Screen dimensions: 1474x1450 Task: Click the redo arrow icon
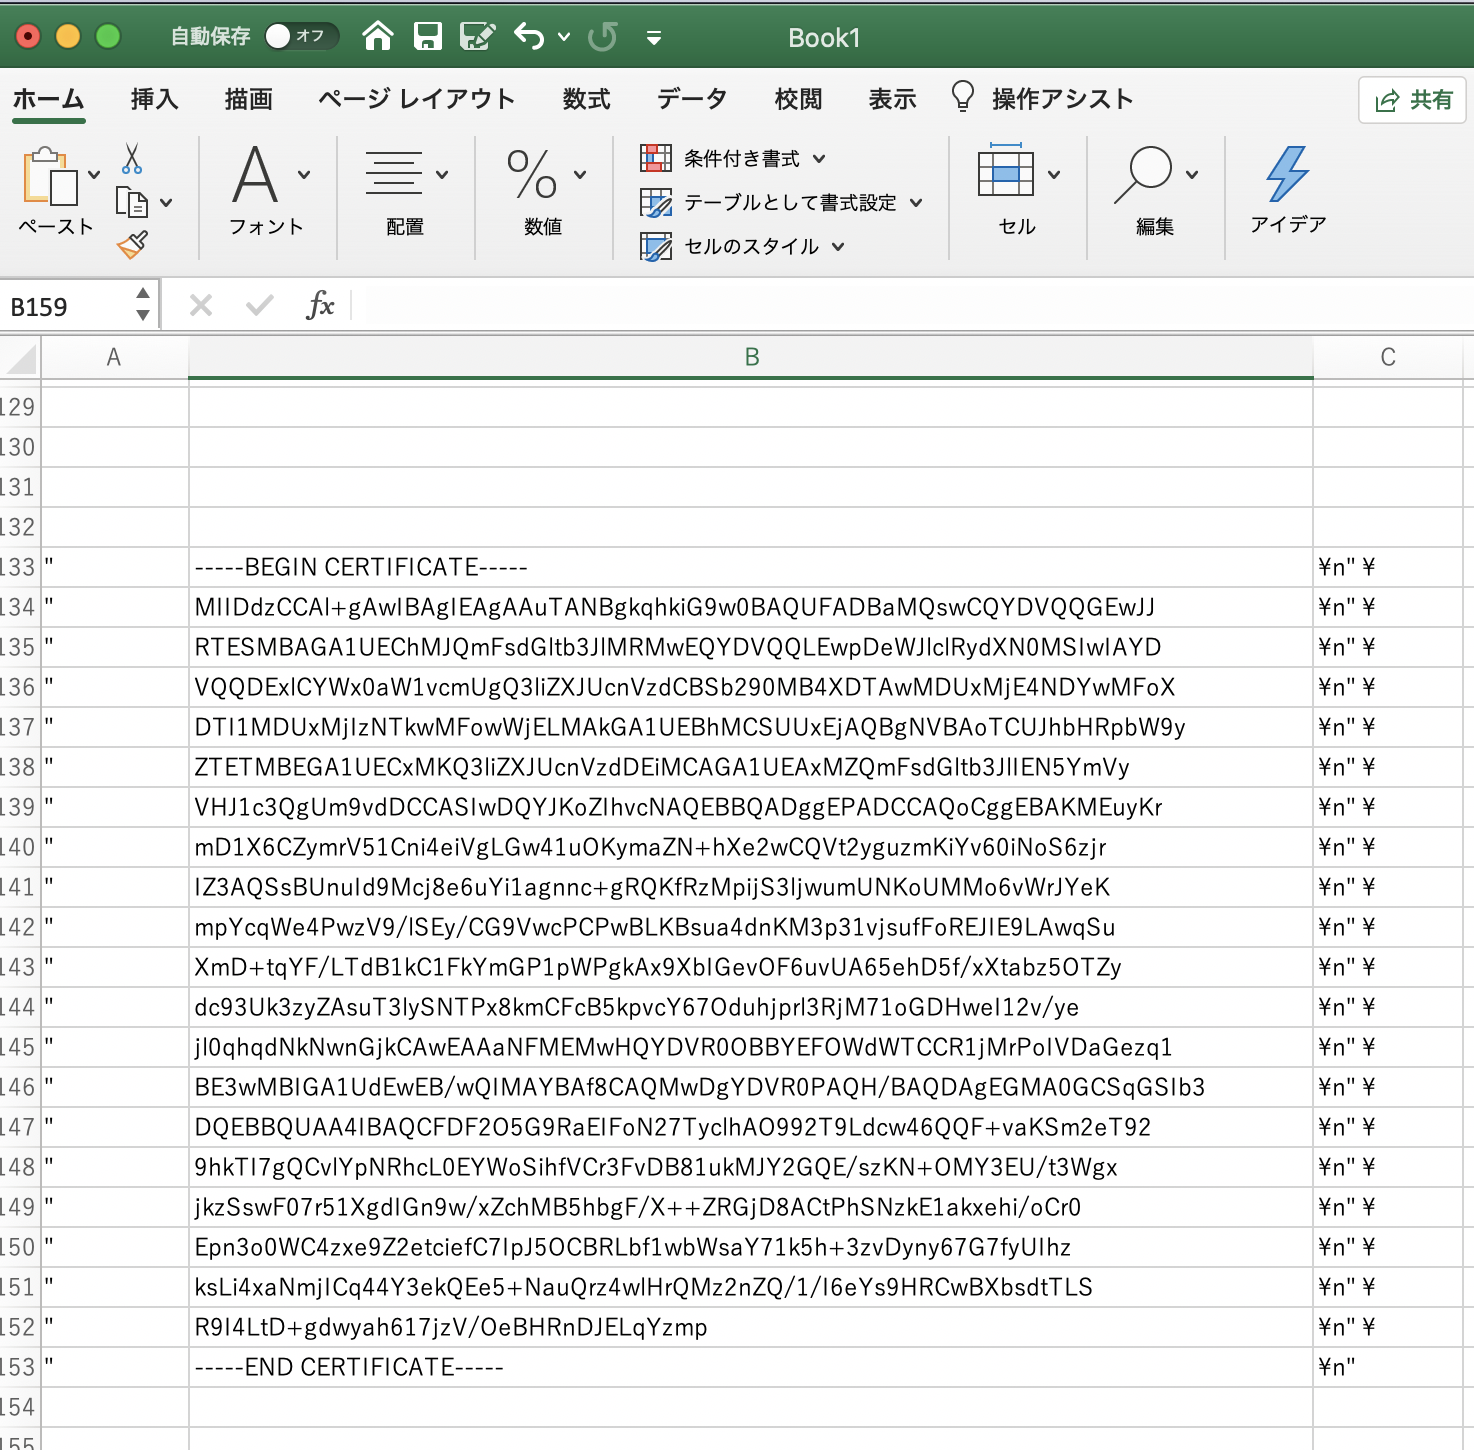coord(603,37)
